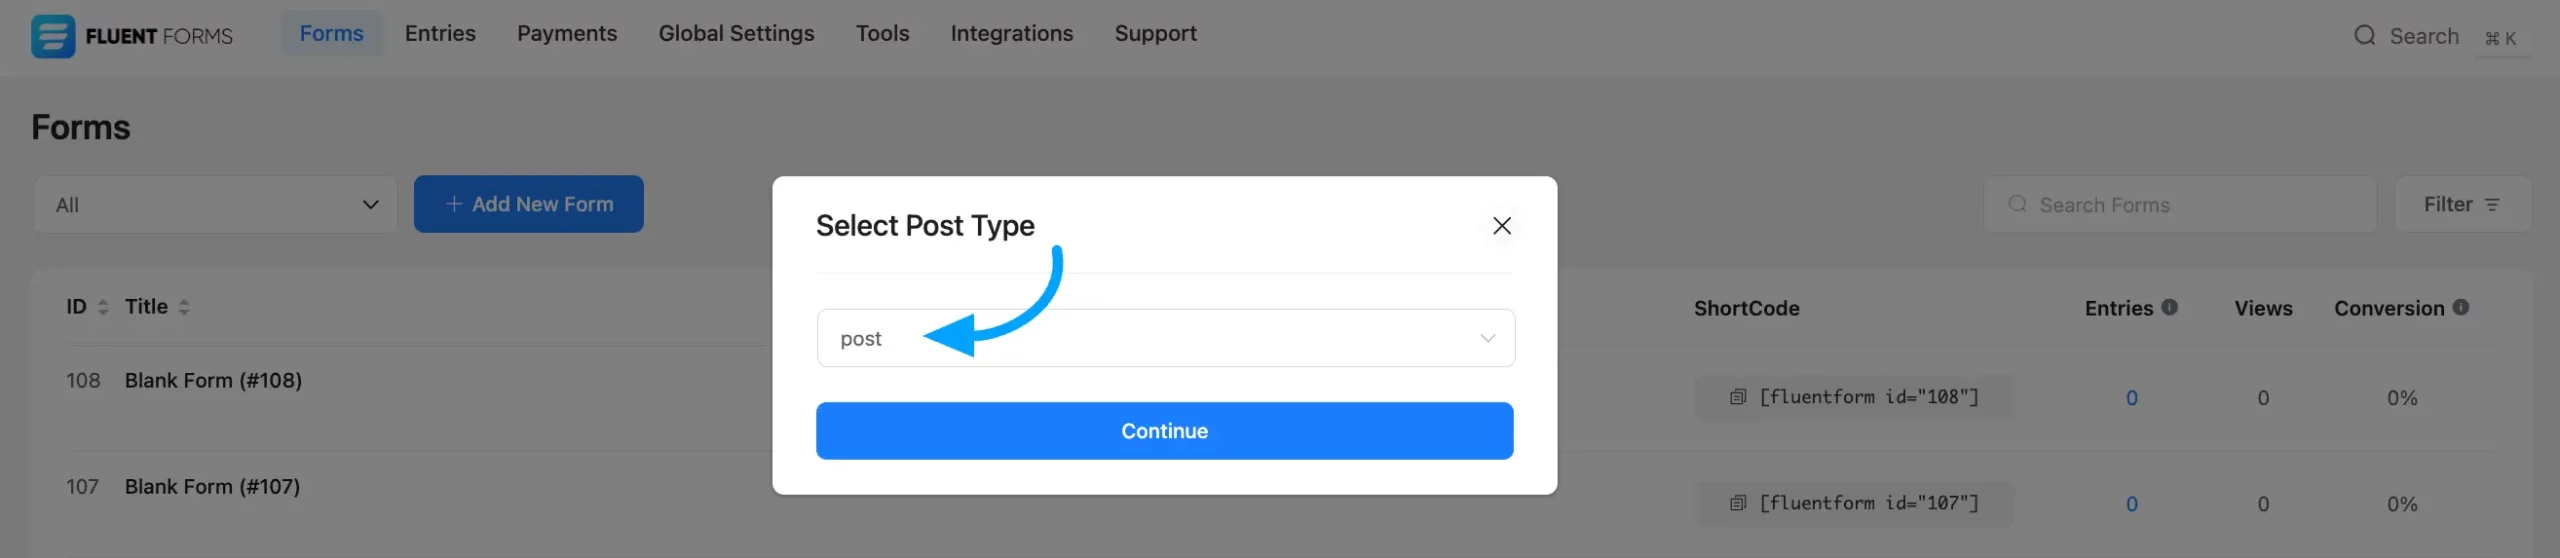Click the Search Forms input field
This screenshot has height=558, width=2560.
tap(2180, 205)
